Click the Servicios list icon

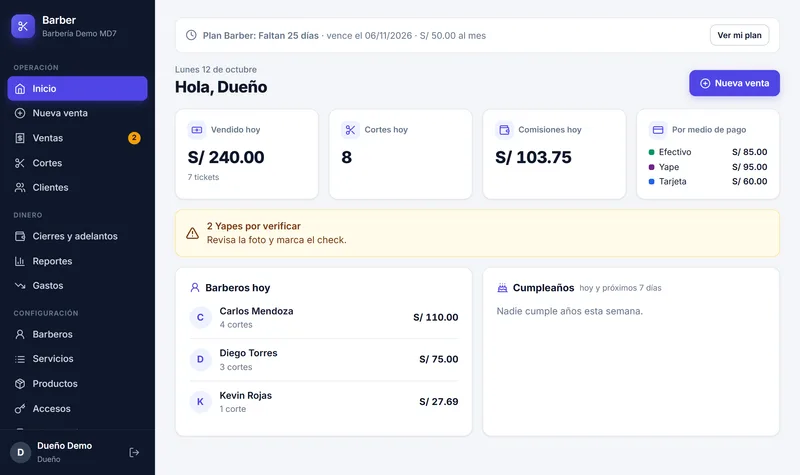pos(20,359)
